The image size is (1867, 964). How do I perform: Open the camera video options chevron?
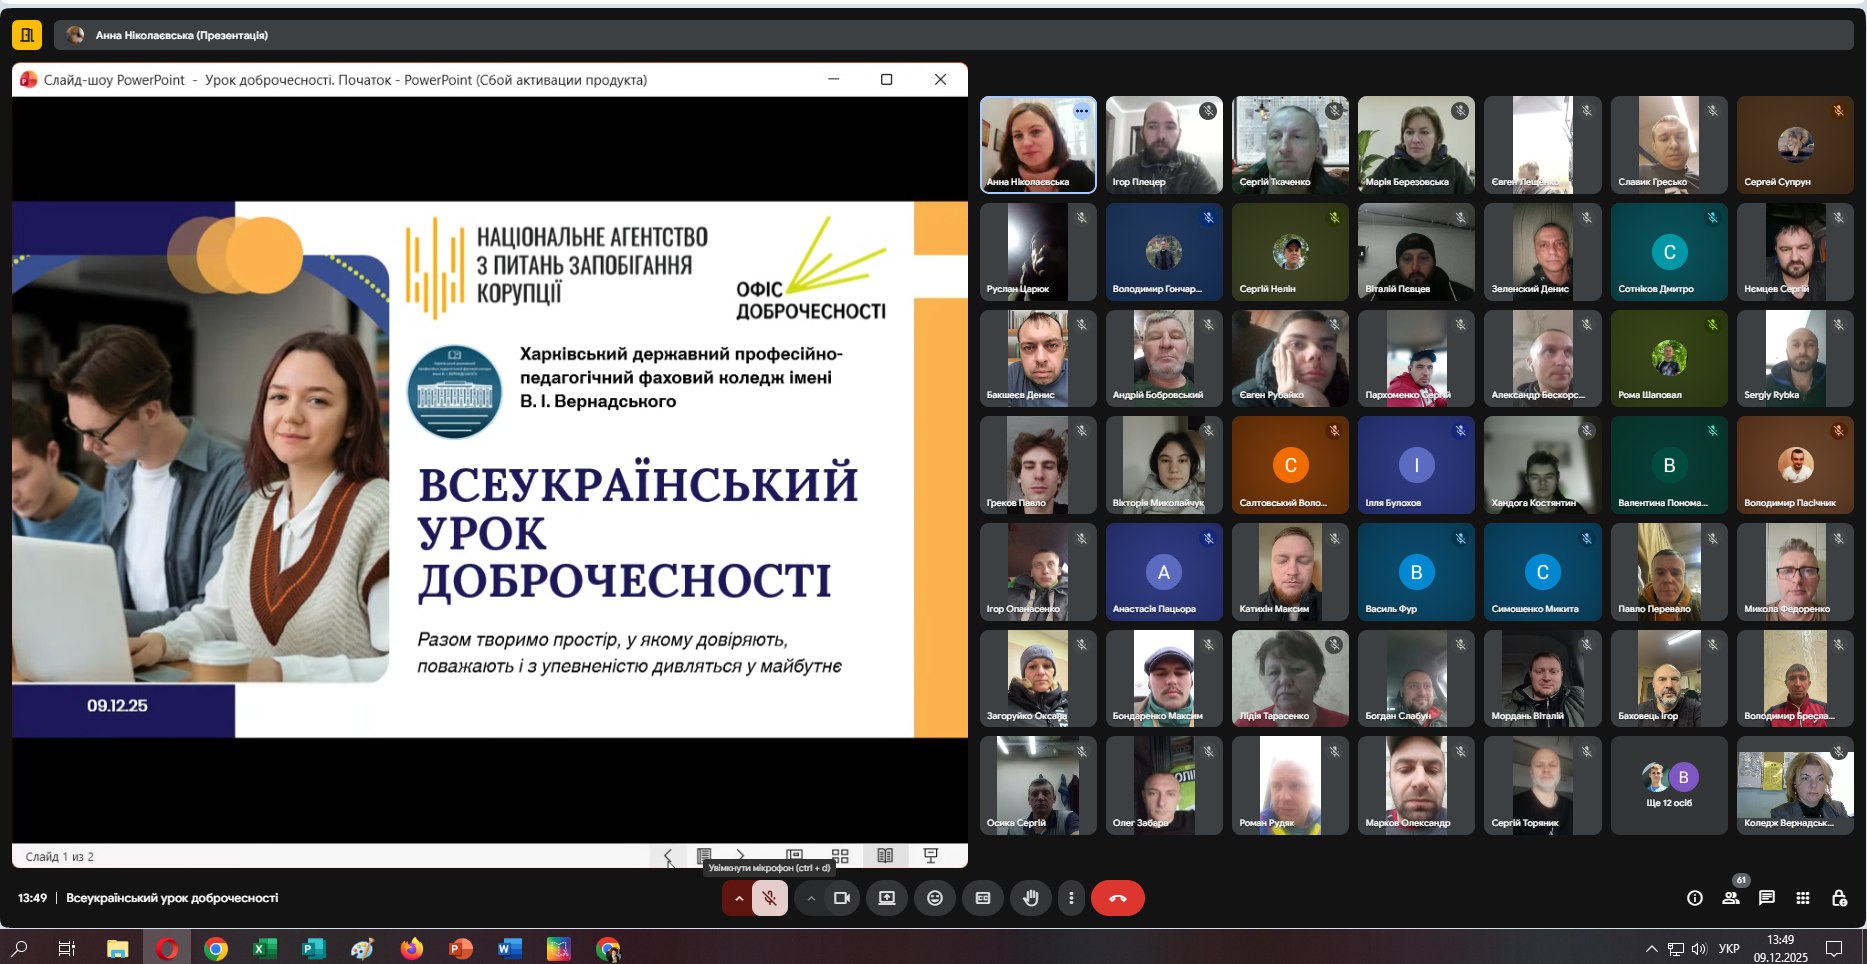[x=810, y=898]
